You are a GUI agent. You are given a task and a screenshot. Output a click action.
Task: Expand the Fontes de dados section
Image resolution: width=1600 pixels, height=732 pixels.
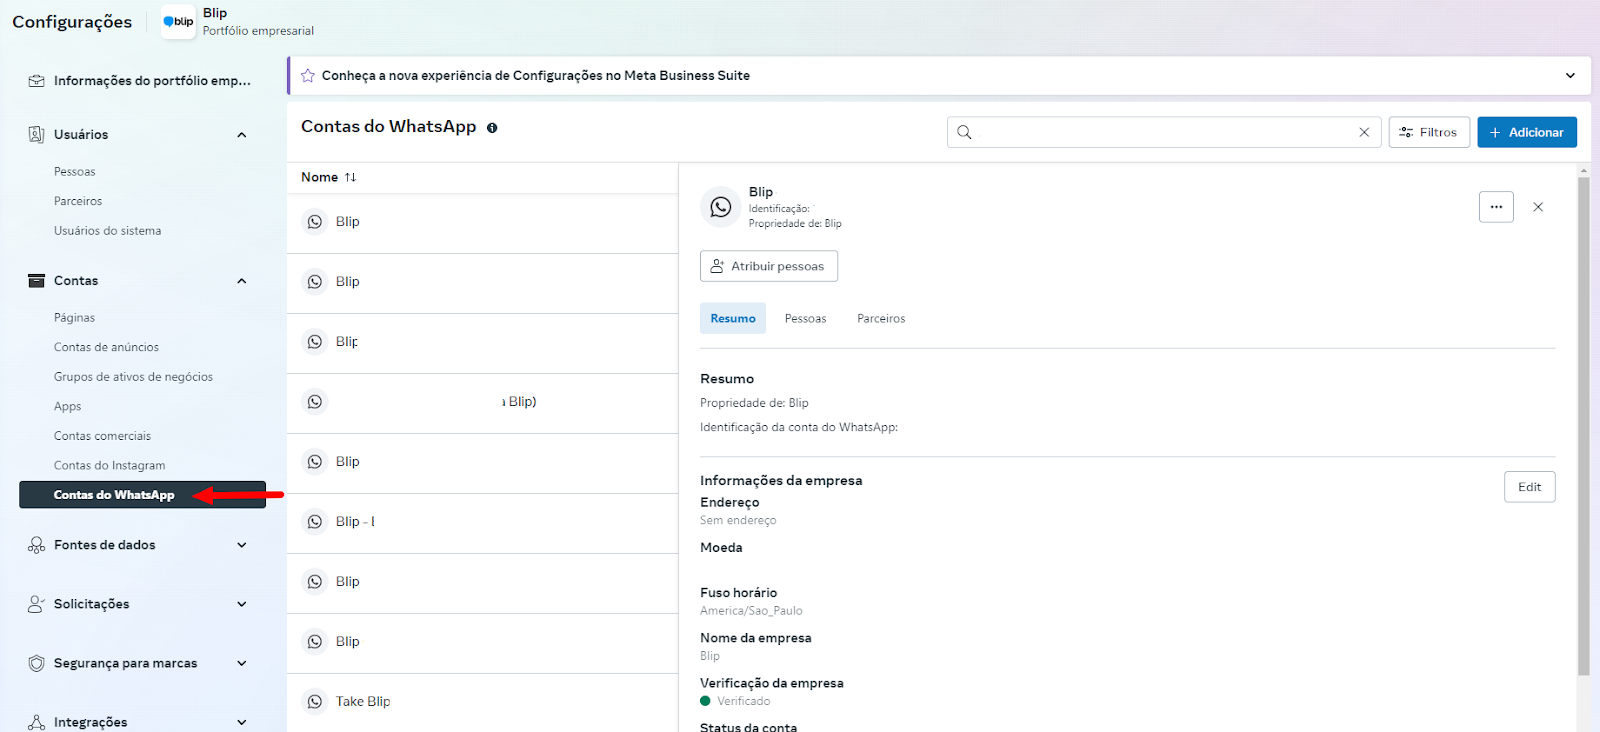[x=241, y=545]
